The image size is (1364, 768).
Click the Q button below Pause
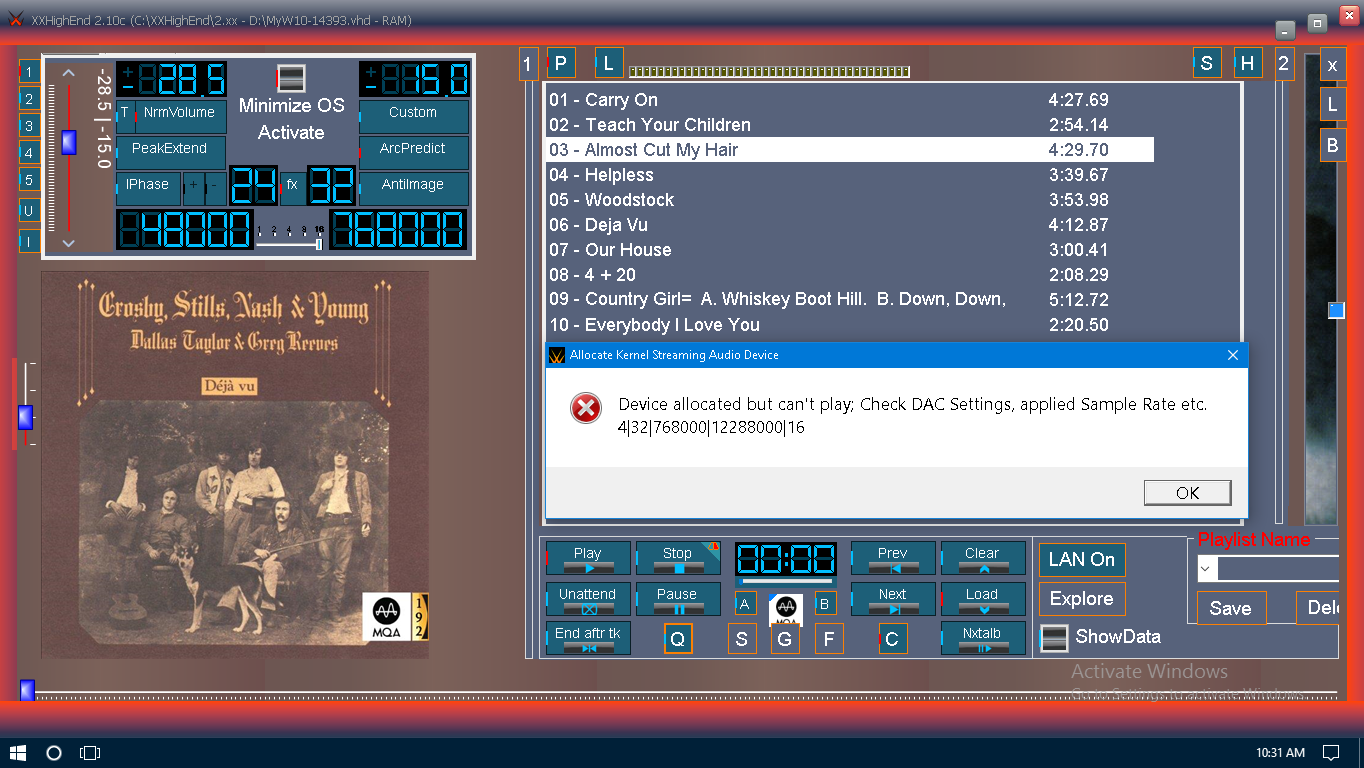tap(678, 639)
